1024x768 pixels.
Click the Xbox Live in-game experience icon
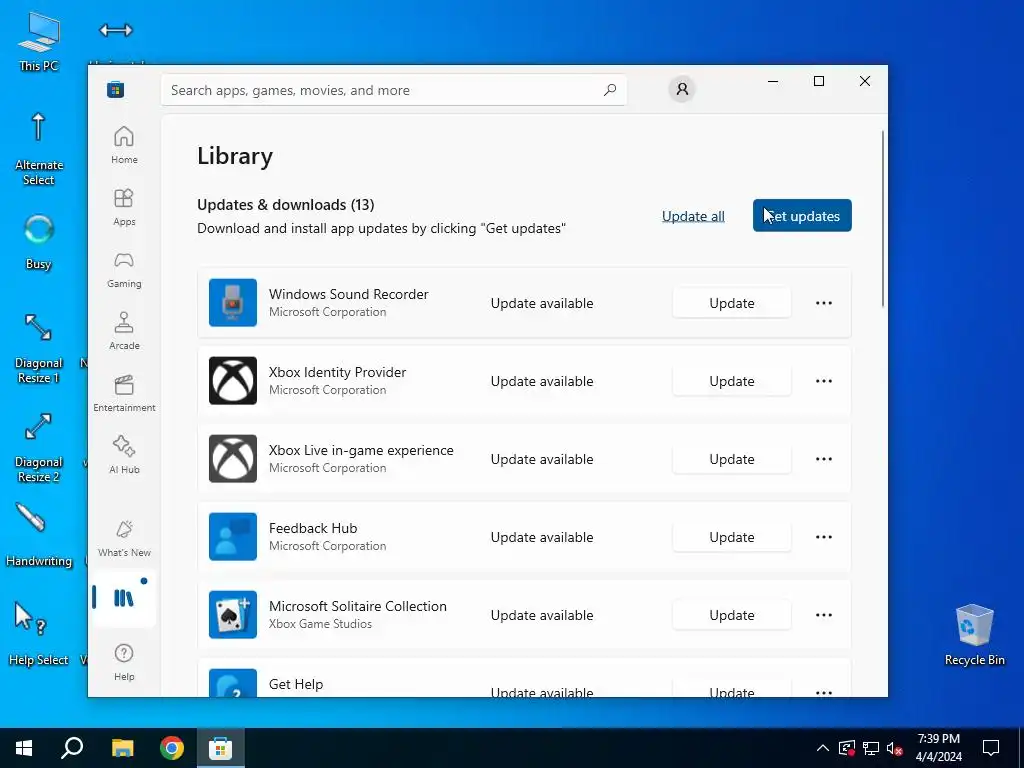pyautogui.click(x=232, y=458)
